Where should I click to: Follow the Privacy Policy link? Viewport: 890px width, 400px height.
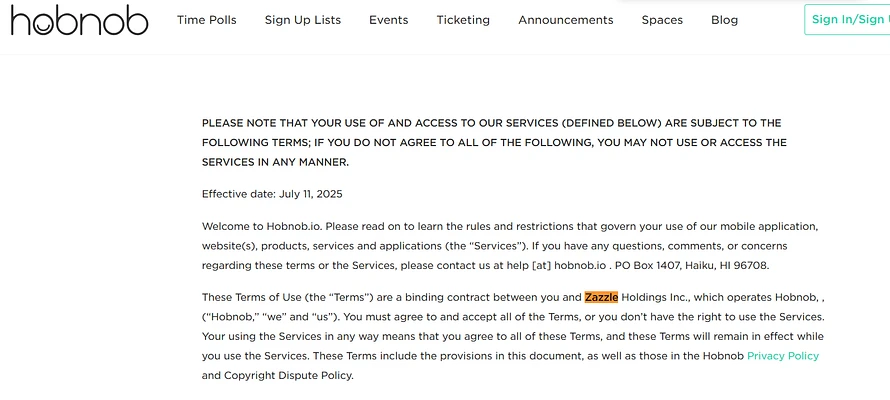coord(782,356)
